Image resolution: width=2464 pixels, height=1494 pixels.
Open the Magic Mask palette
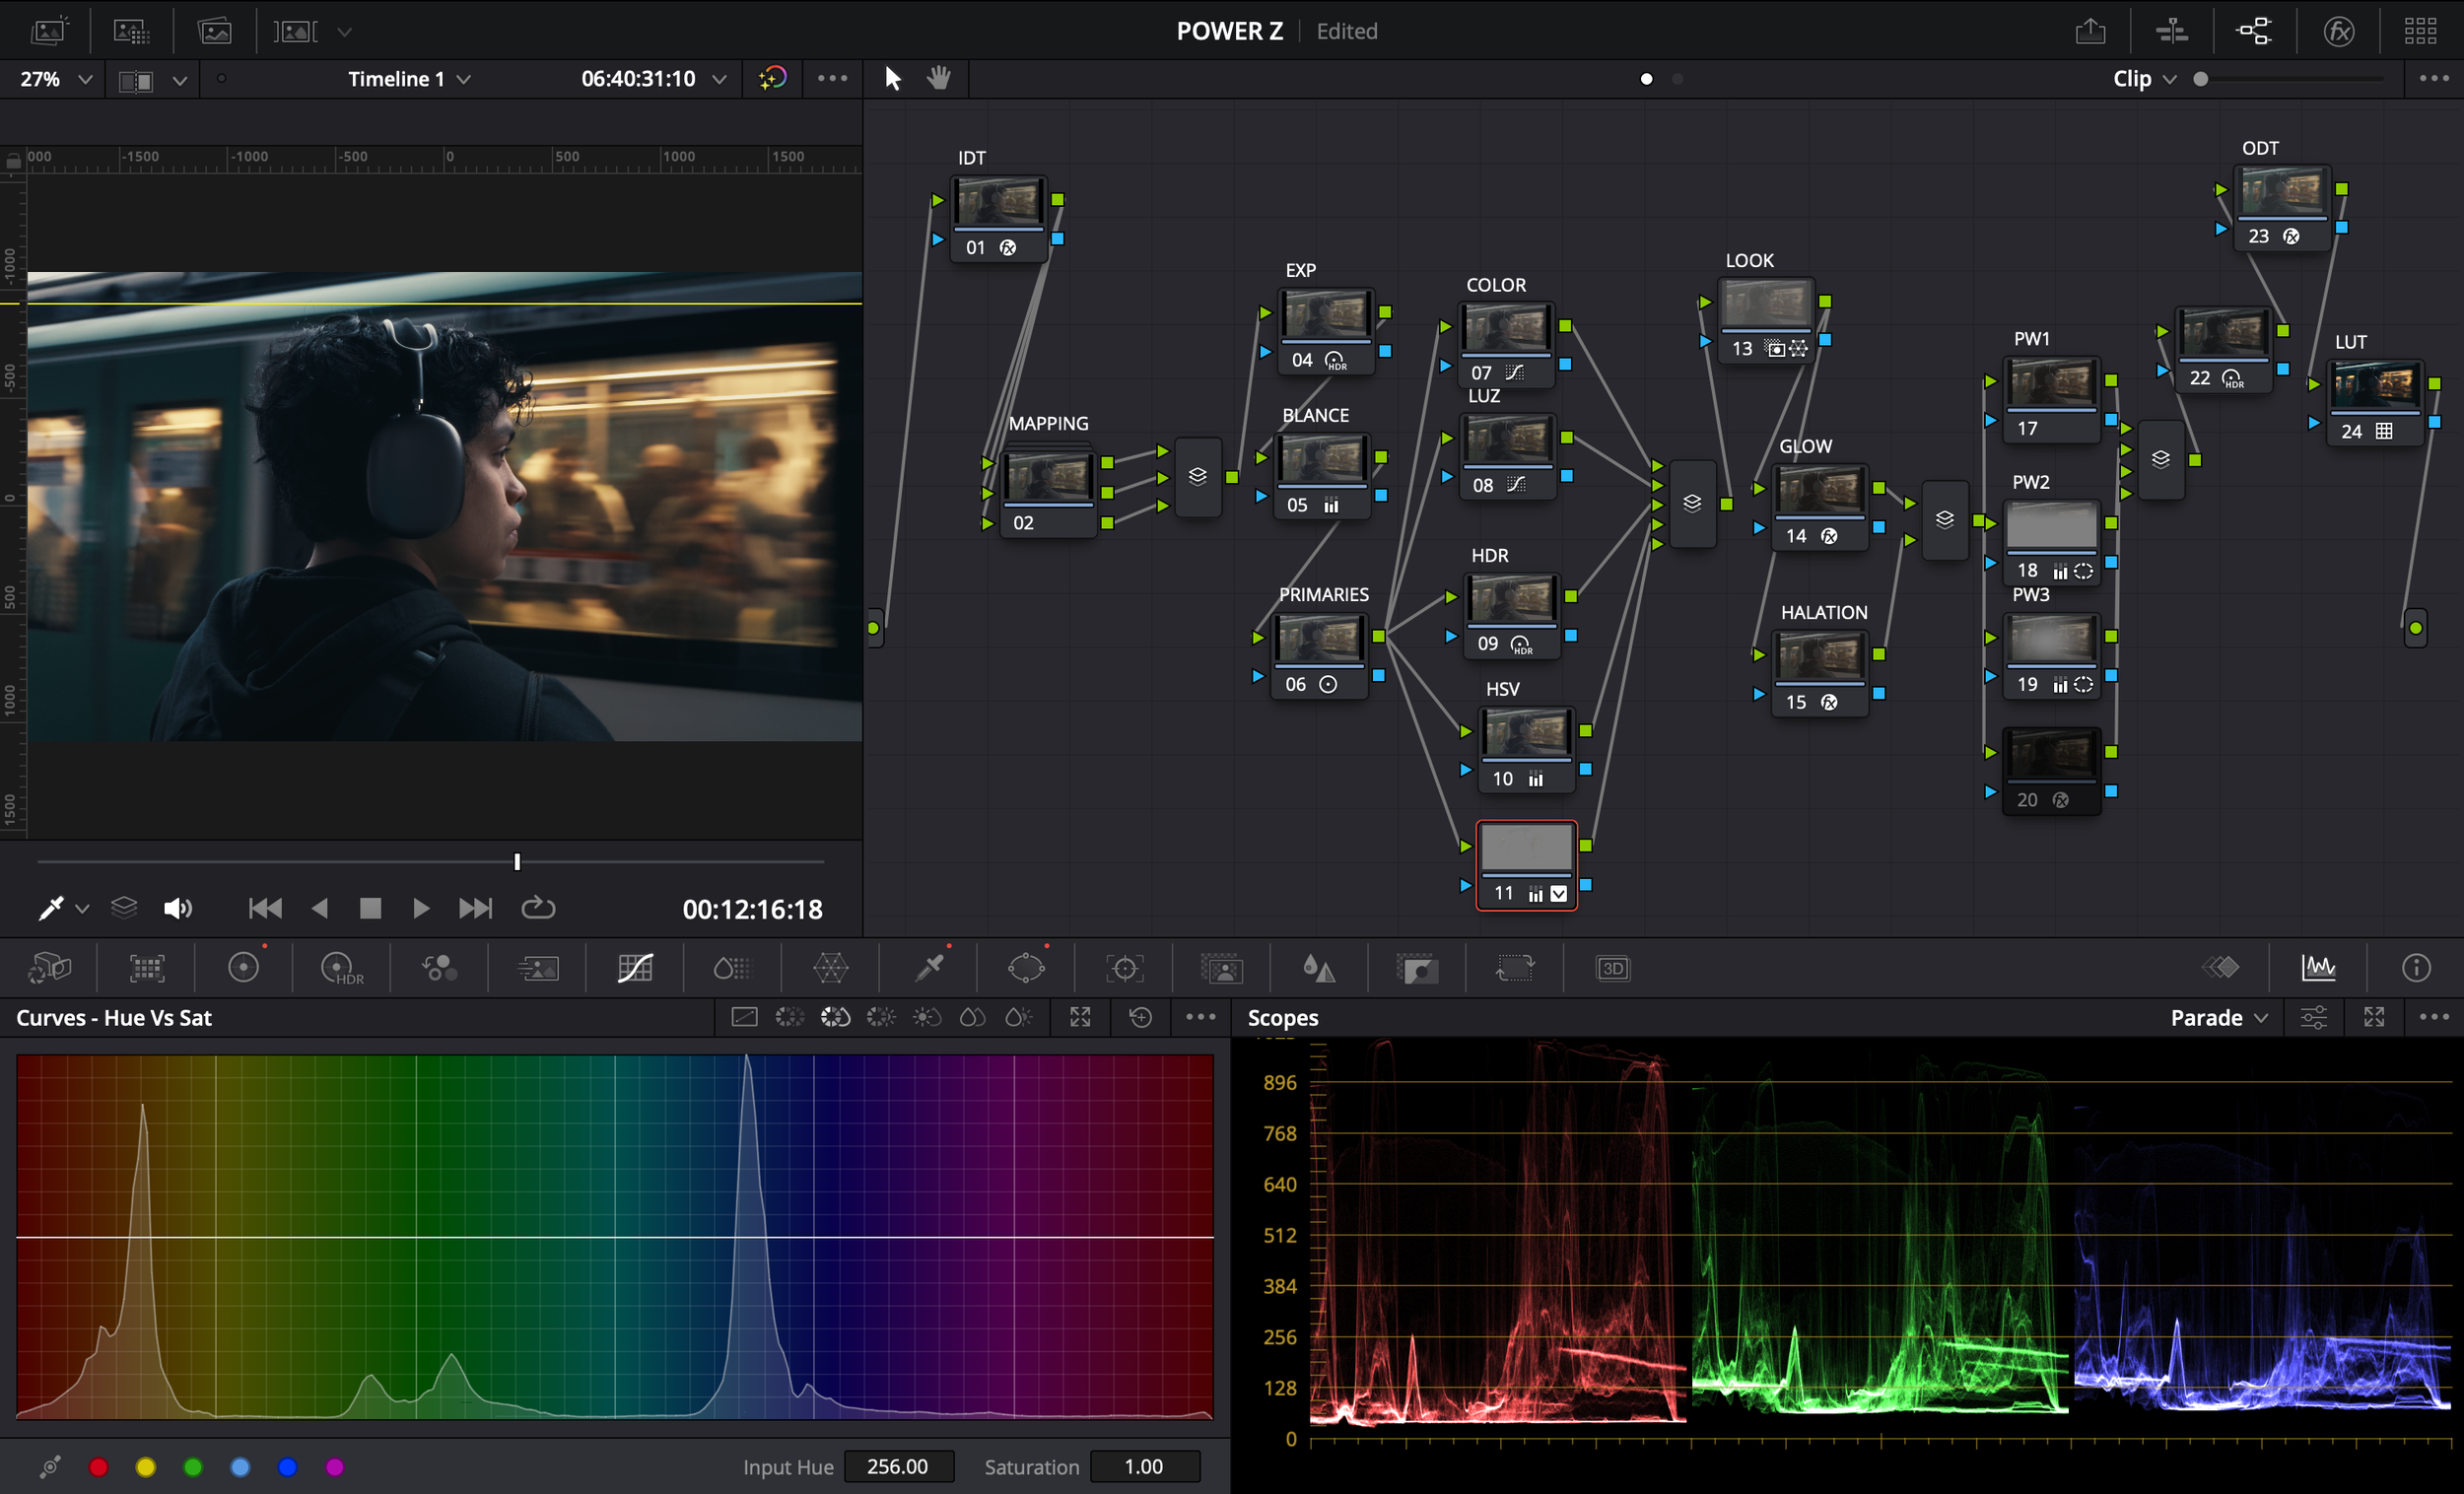[x=1222, y=968]
